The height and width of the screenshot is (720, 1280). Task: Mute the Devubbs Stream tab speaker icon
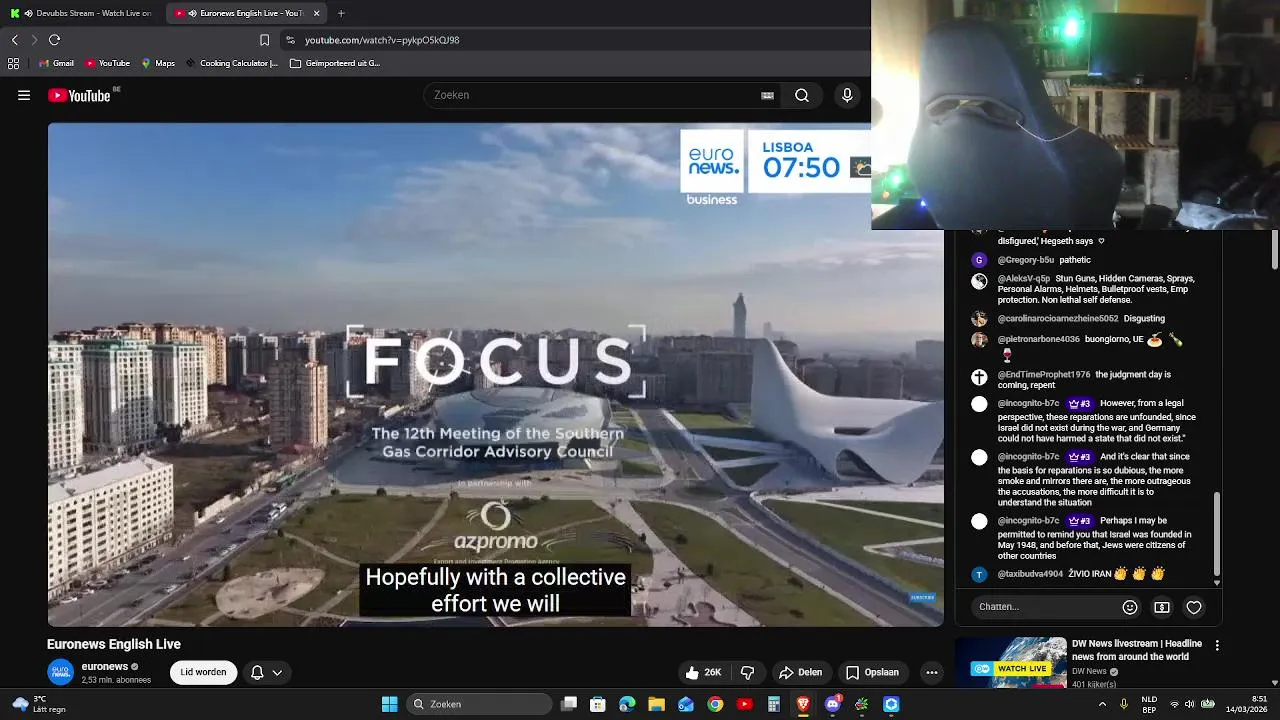27,13
